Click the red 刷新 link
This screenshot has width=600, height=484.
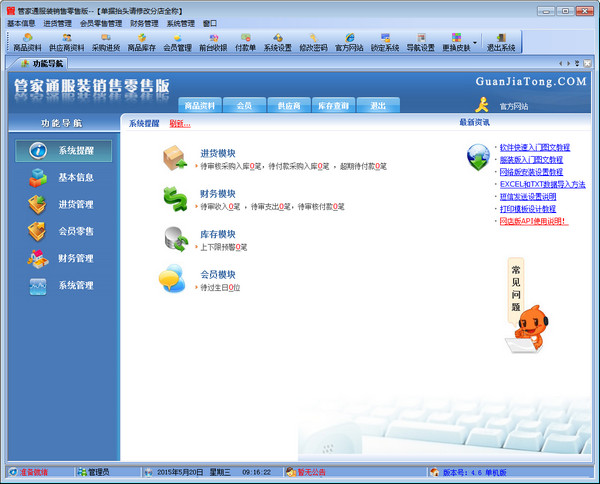[x=180, y=123]
